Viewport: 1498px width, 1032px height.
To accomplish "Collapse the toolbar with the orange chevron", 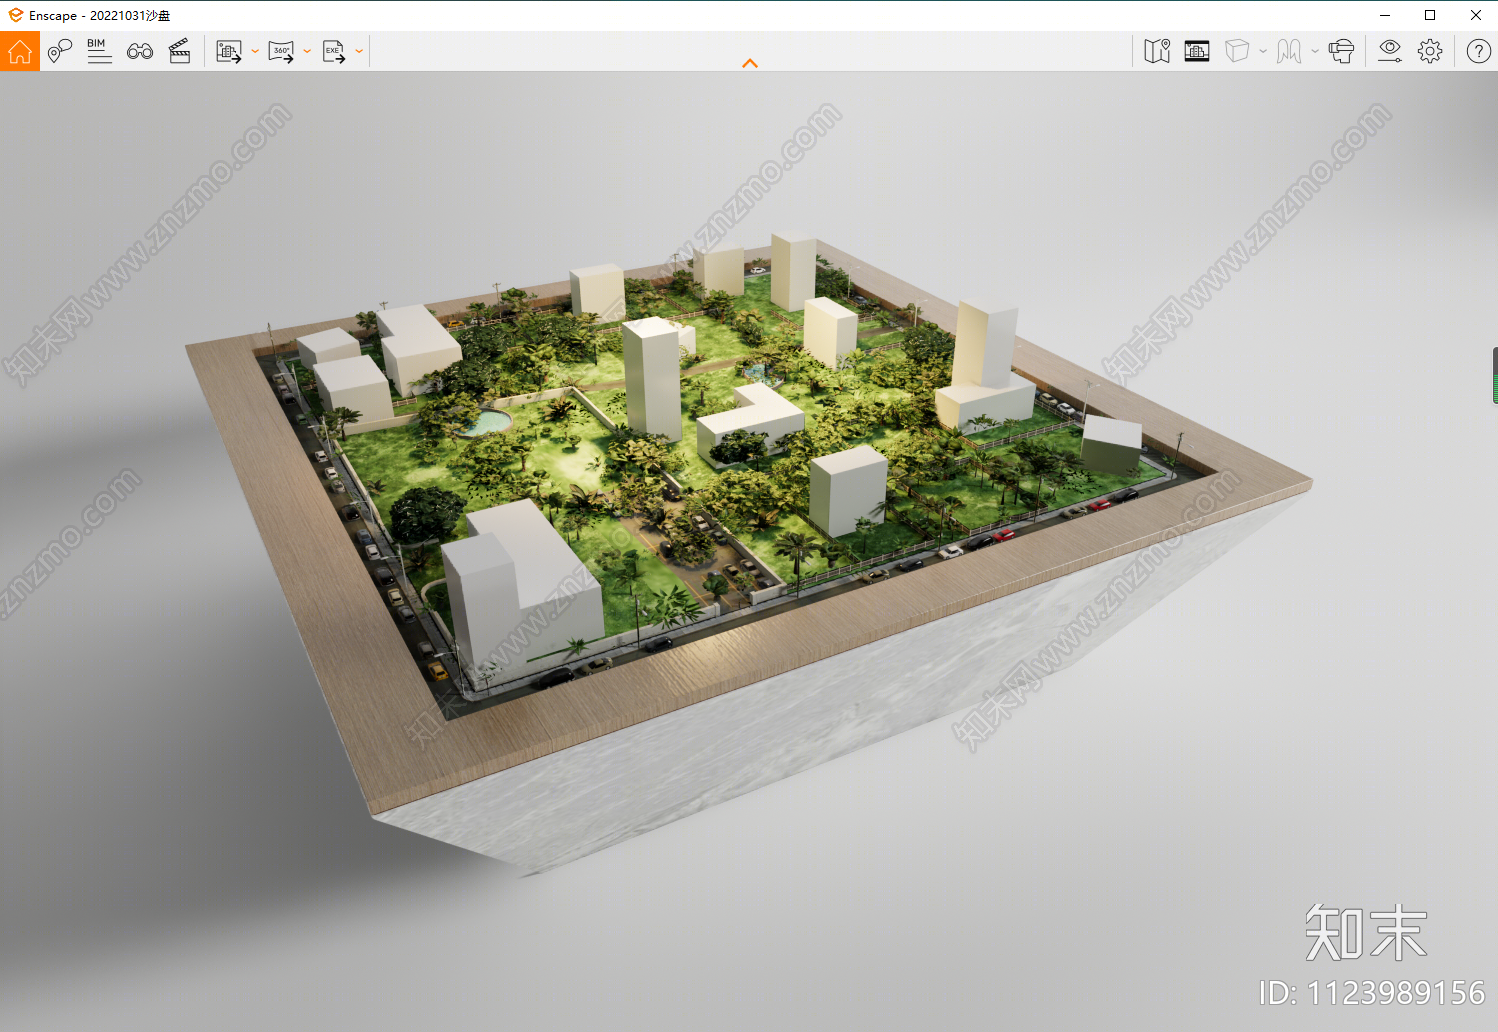I will click(x=750, y=63).
